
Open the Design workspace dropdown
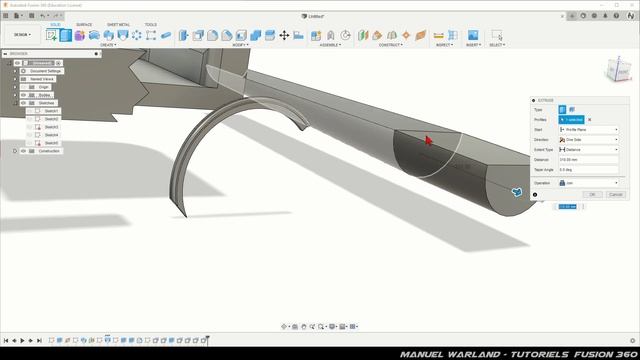tap(22, 35)
